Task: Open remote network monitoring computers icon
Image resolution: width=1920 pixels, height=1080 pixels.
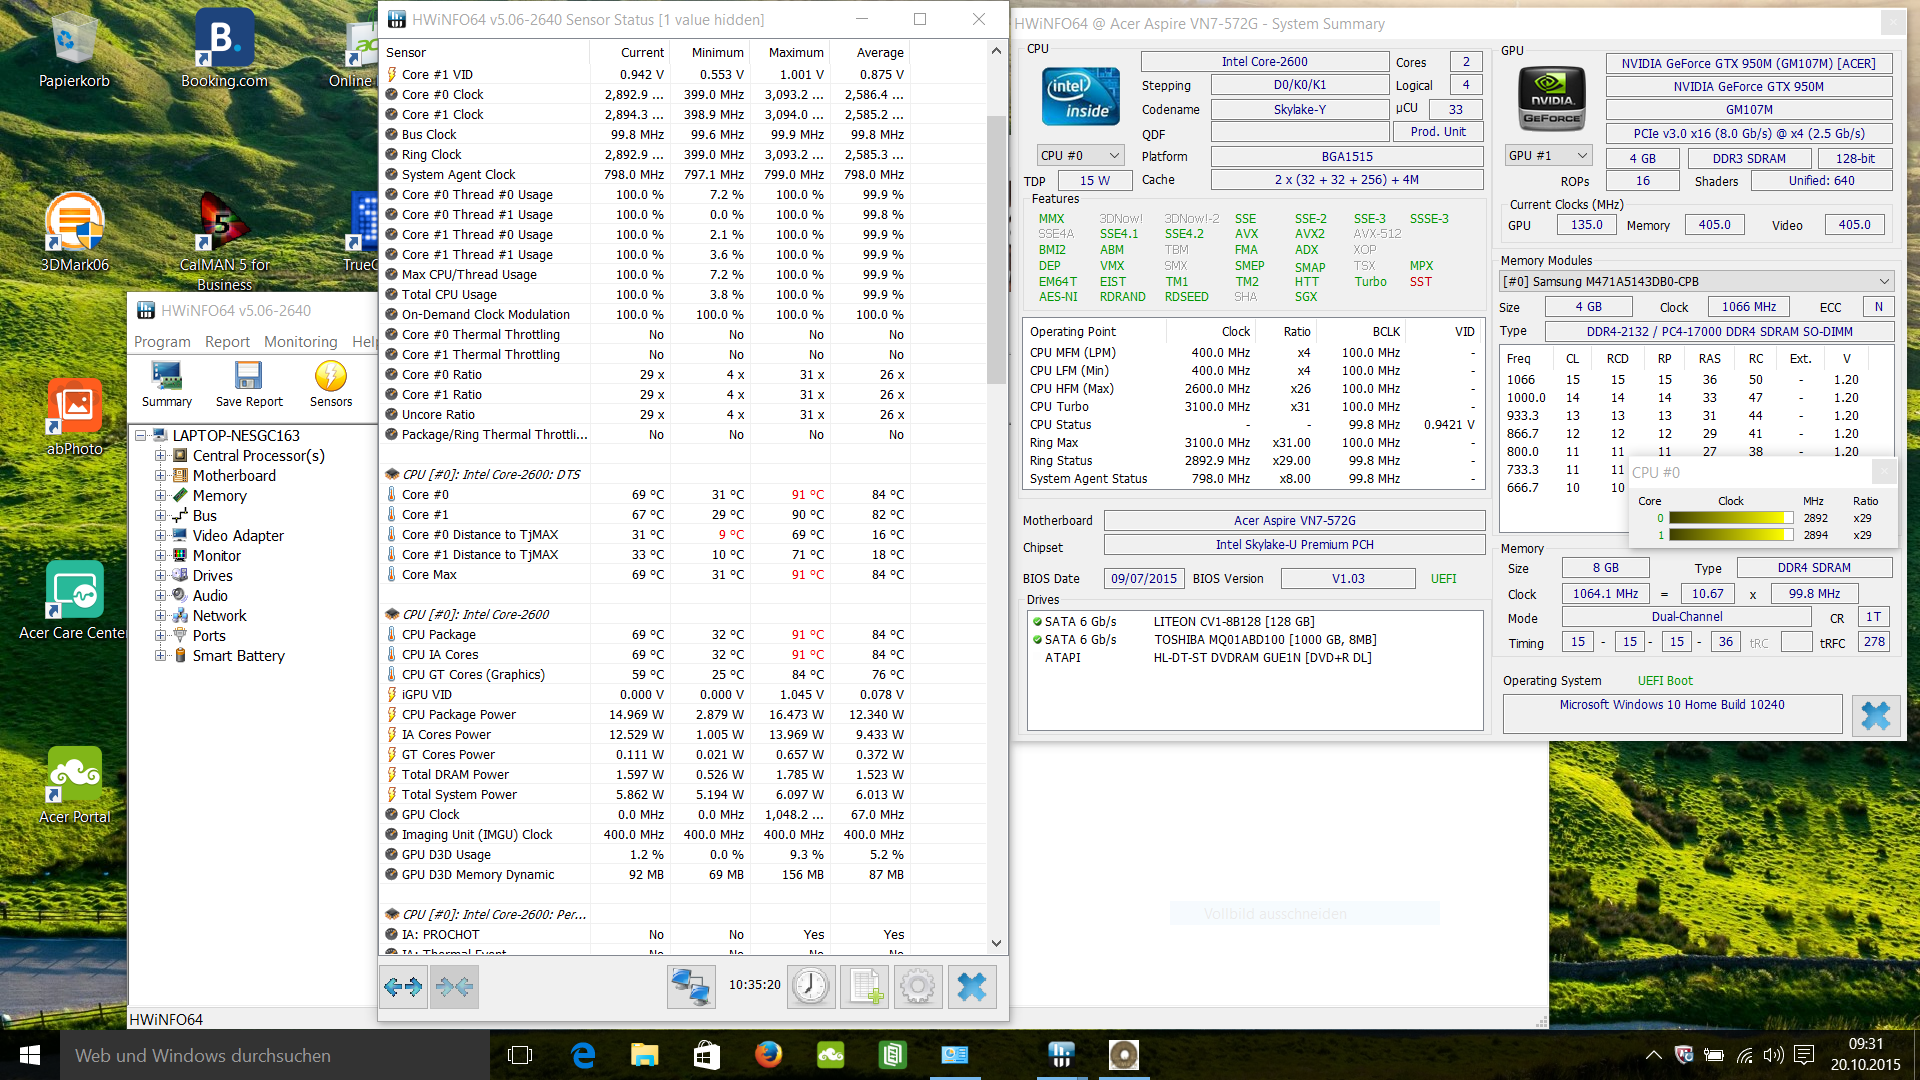Action: coord(690,987)
